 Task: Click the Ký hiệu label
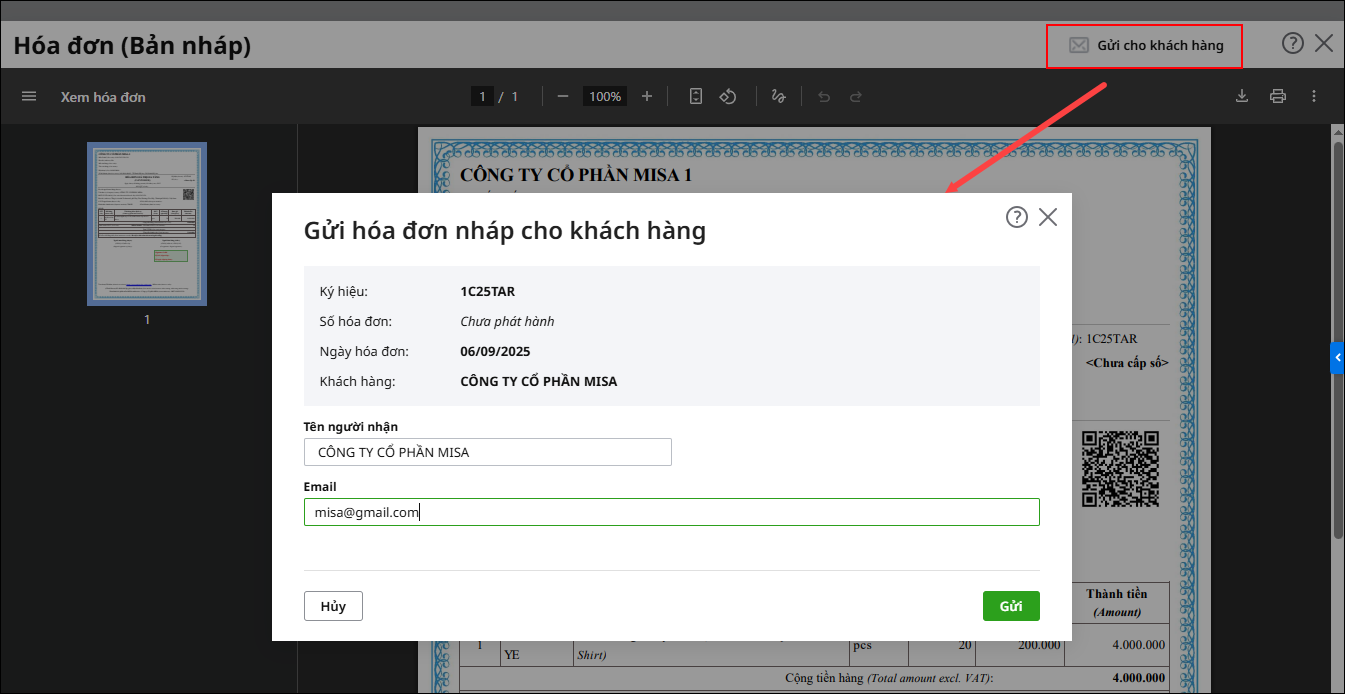pos(344,292)
